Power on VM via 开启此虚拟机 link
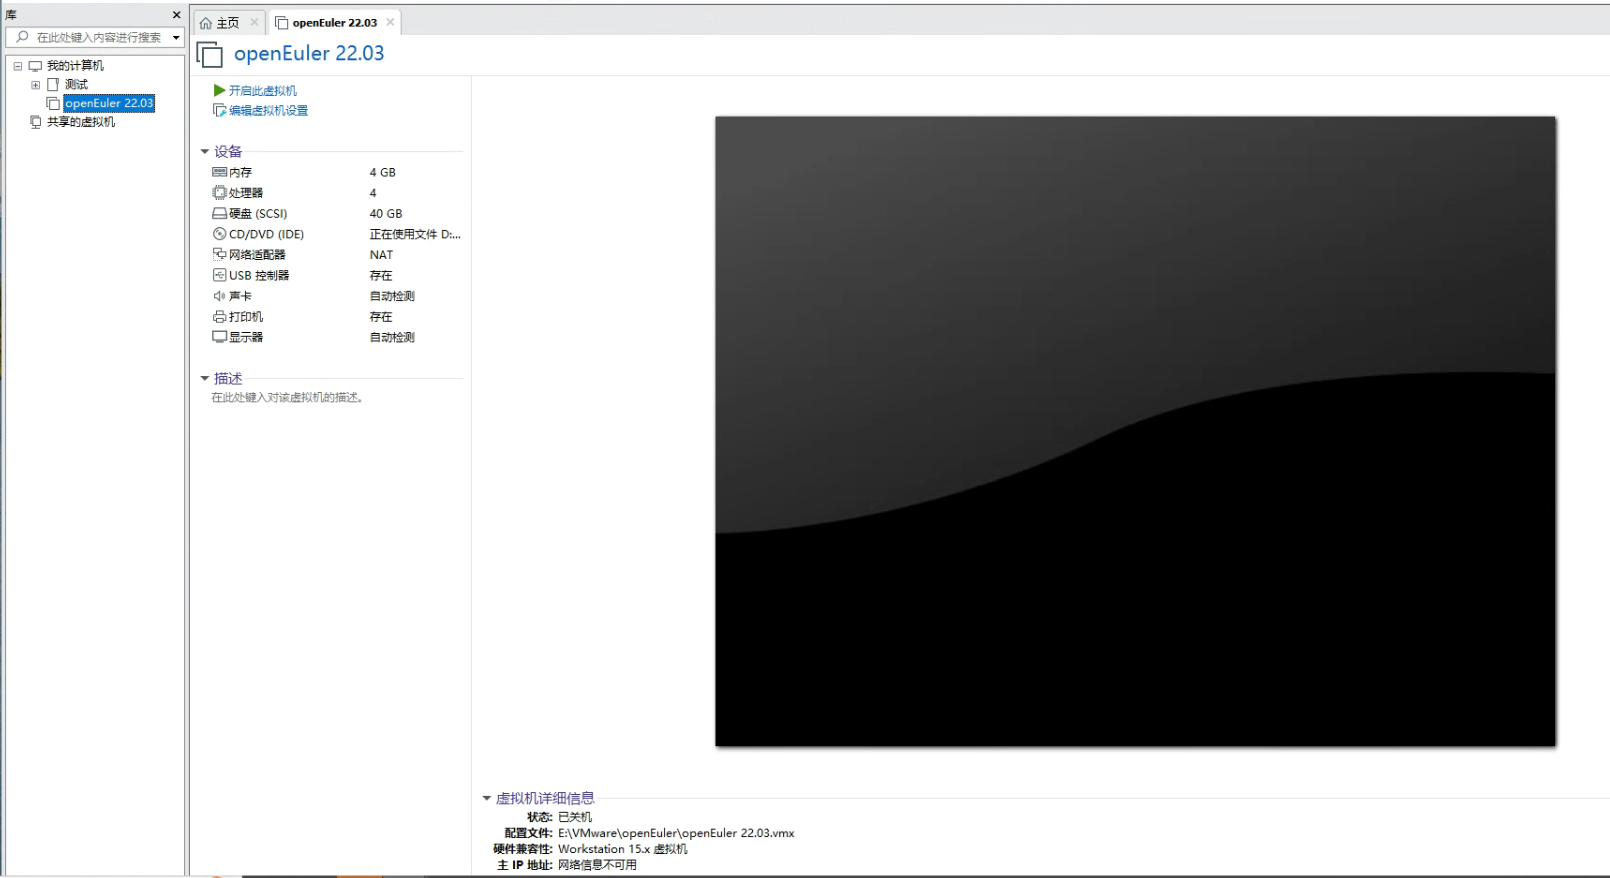 coord(263,90)
